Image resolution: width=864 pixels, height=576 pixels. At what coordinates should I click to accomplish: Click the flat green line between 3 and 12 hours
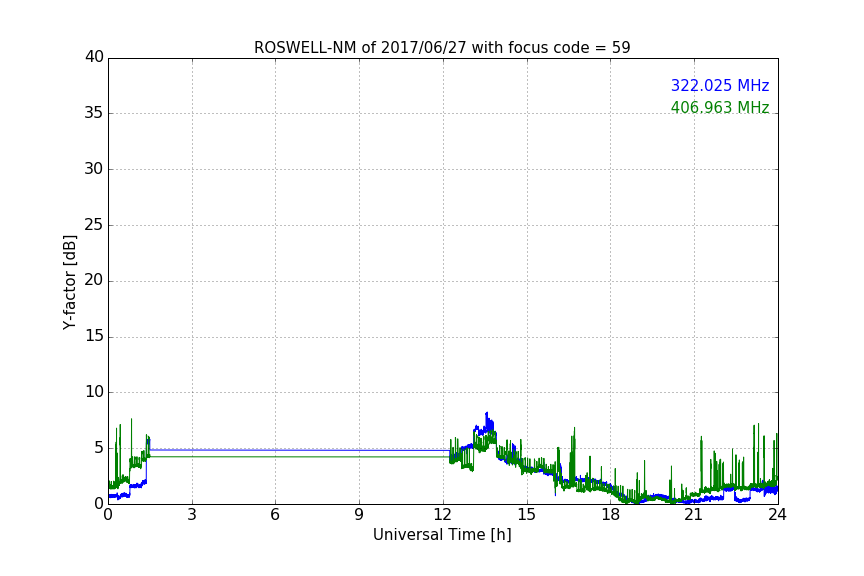point(299,456)
